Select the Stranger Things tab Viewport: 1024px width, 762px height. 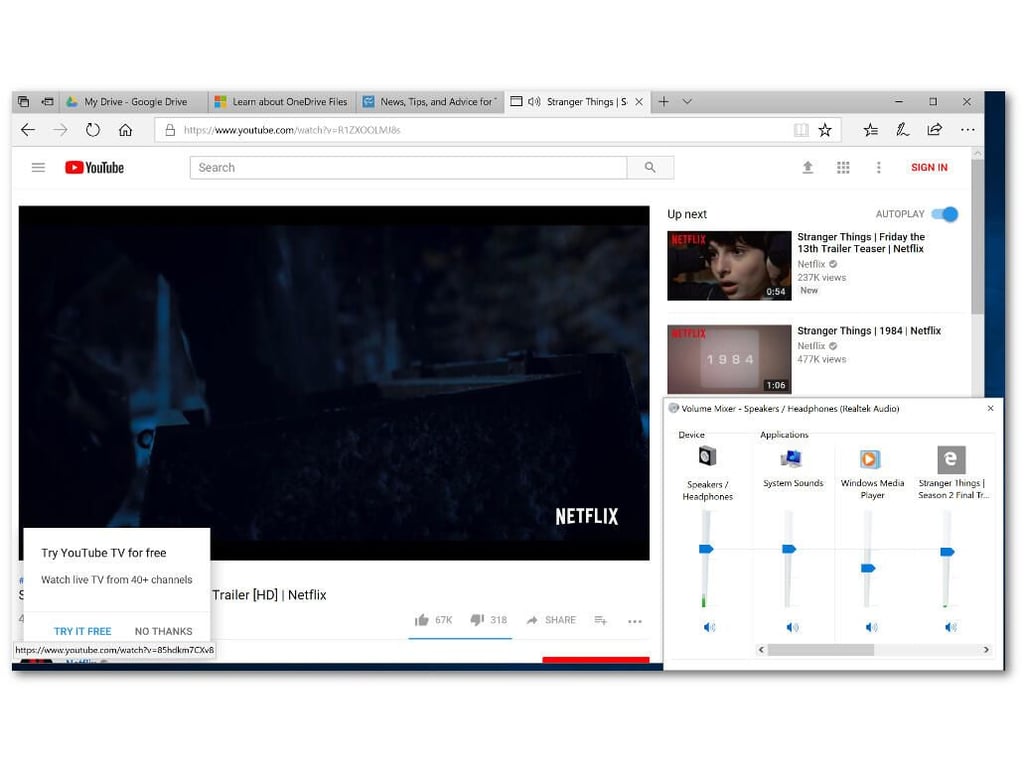click(577, 102)
